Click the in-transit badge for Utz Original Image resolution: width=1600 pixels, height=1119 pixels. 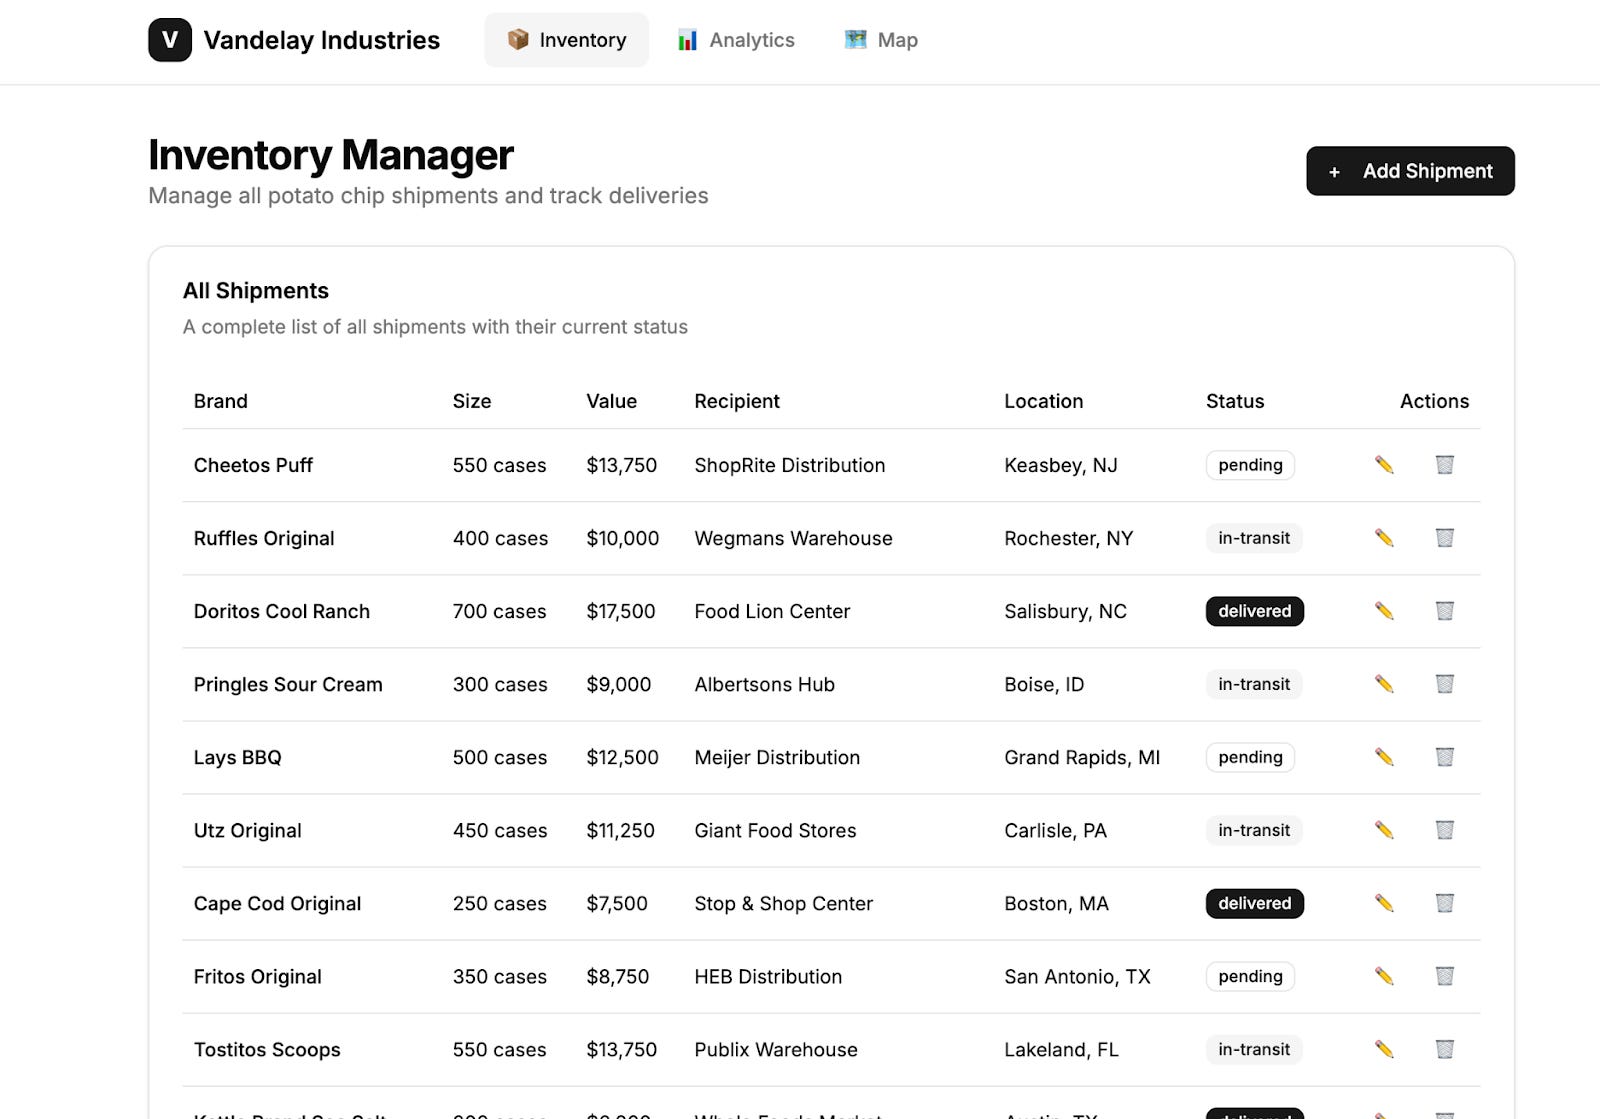coord(1254,830)
